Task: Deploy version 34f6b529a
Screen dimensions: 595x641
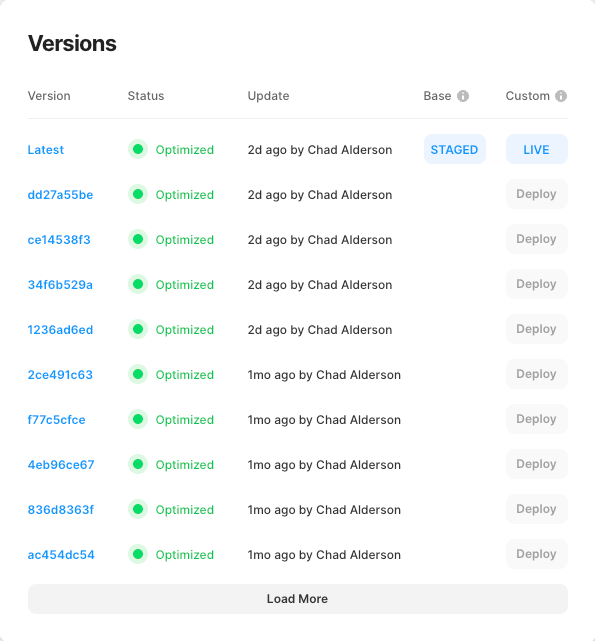Action: [537, 284]
